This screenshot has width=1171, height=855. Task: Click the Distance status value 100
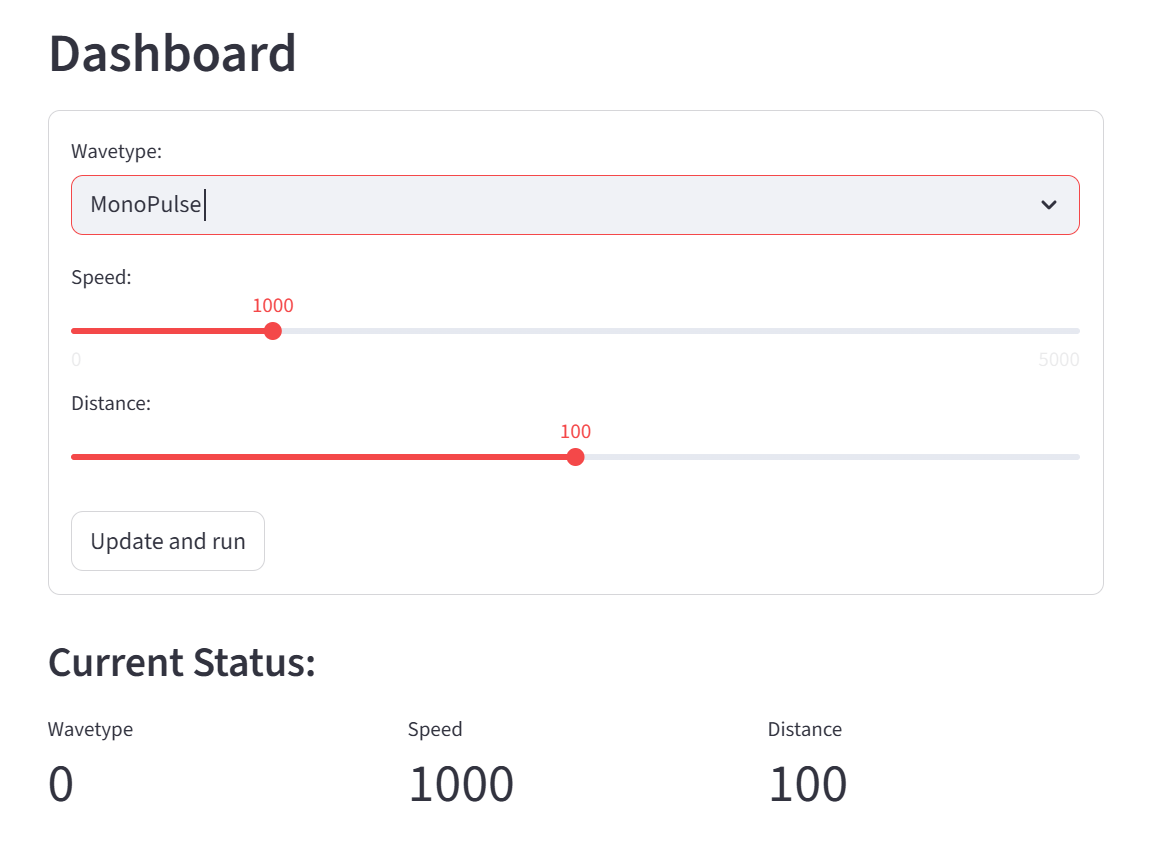(807, 784)
